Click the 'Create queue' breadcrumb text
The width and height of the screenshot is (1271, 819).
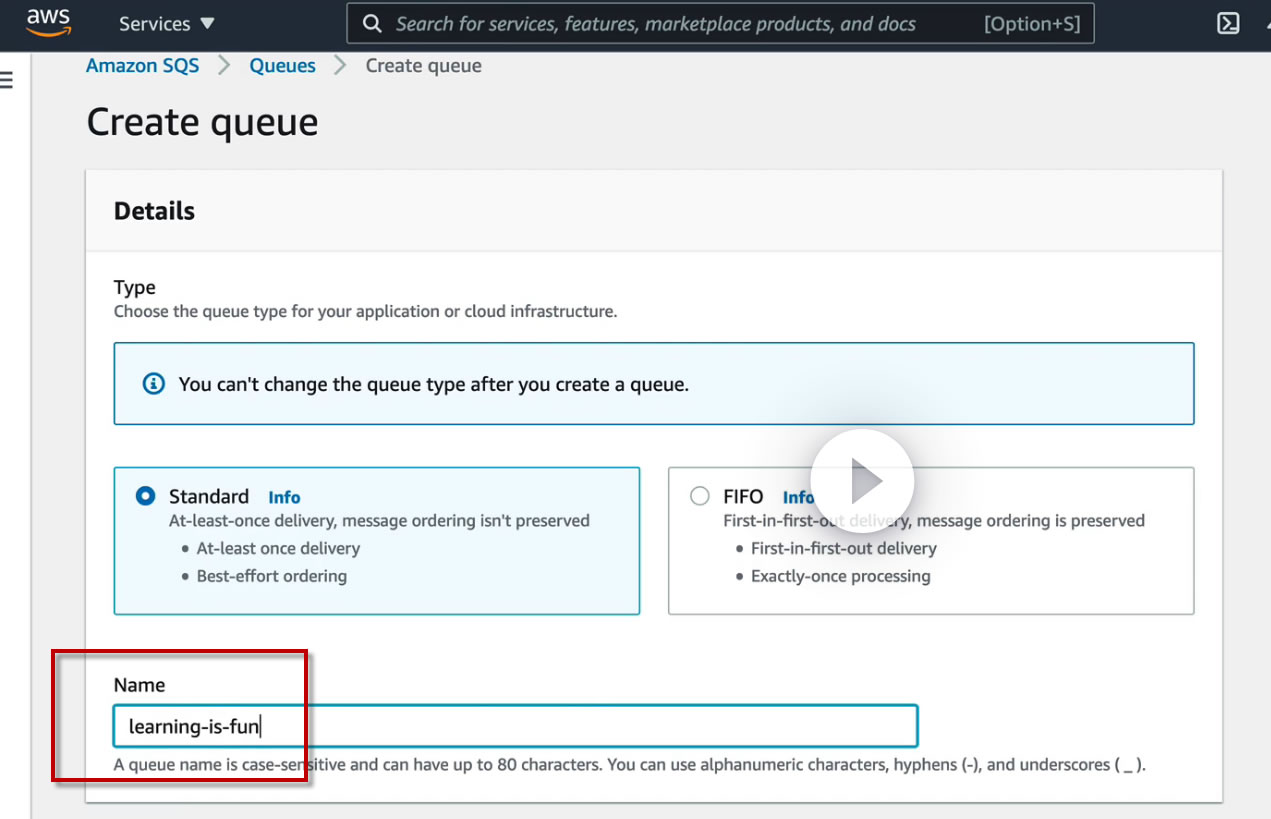point(423,66)
